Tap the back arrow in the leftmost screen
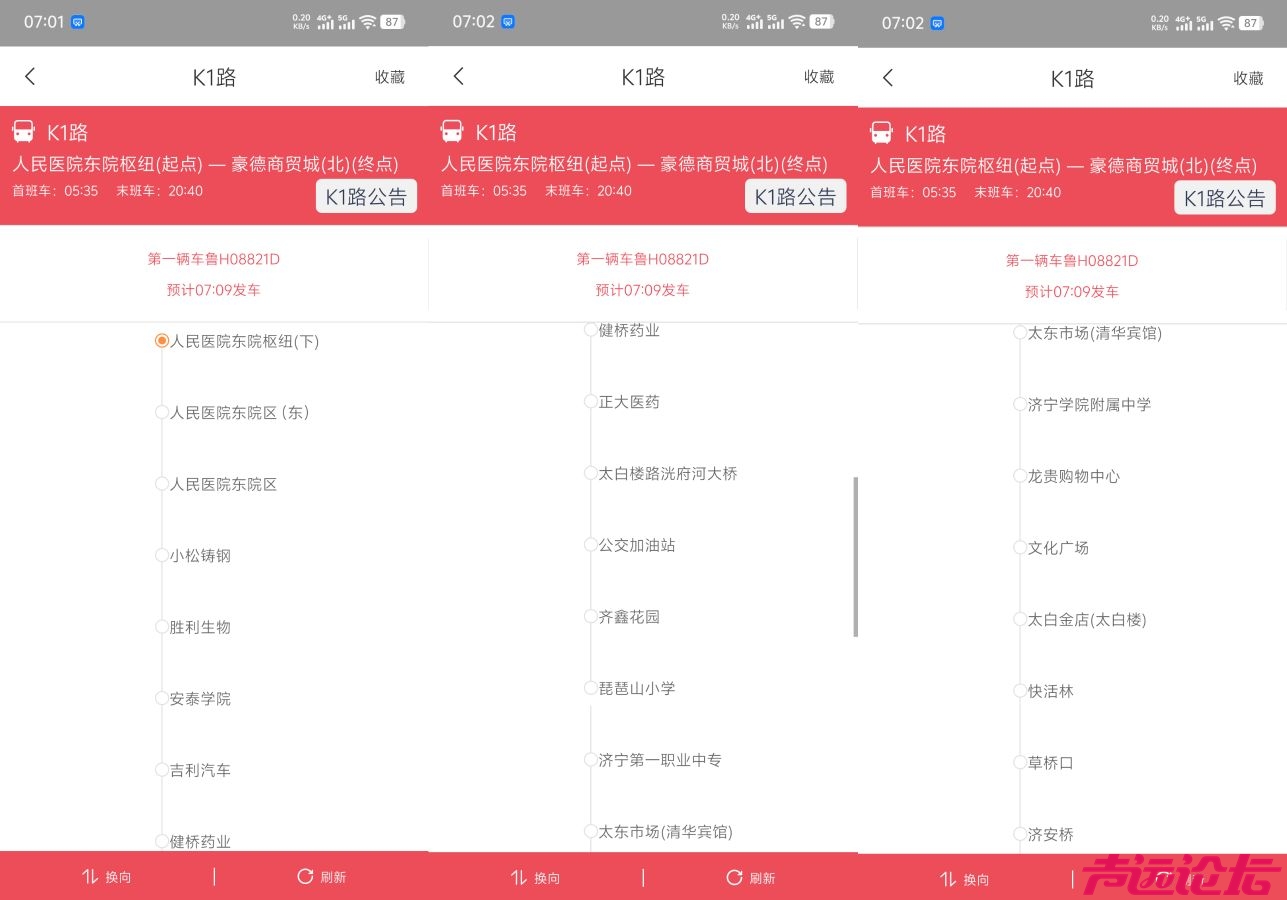The image size is (1287, 900). tap(30, 77)
